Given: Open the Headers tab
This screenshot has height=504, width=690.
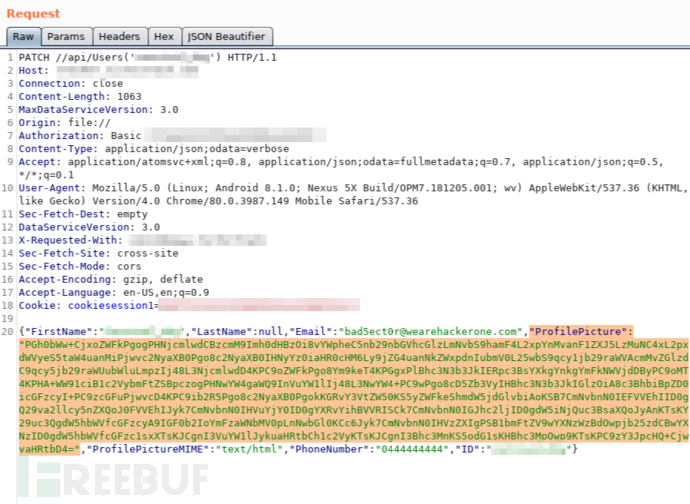Looking at the screenshot, I should coord(119,37).
